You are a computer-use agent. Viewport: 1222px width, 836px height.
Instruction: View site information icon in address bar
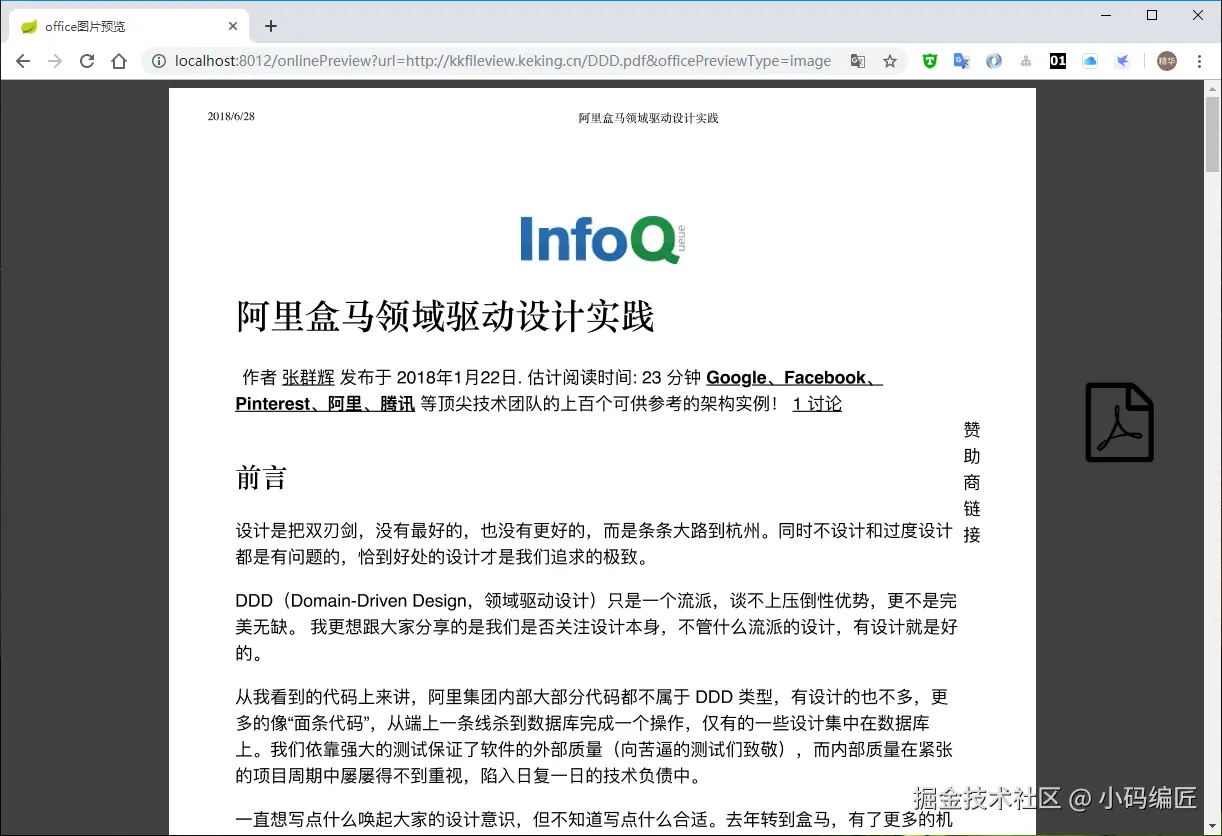(x=158, y=61)
